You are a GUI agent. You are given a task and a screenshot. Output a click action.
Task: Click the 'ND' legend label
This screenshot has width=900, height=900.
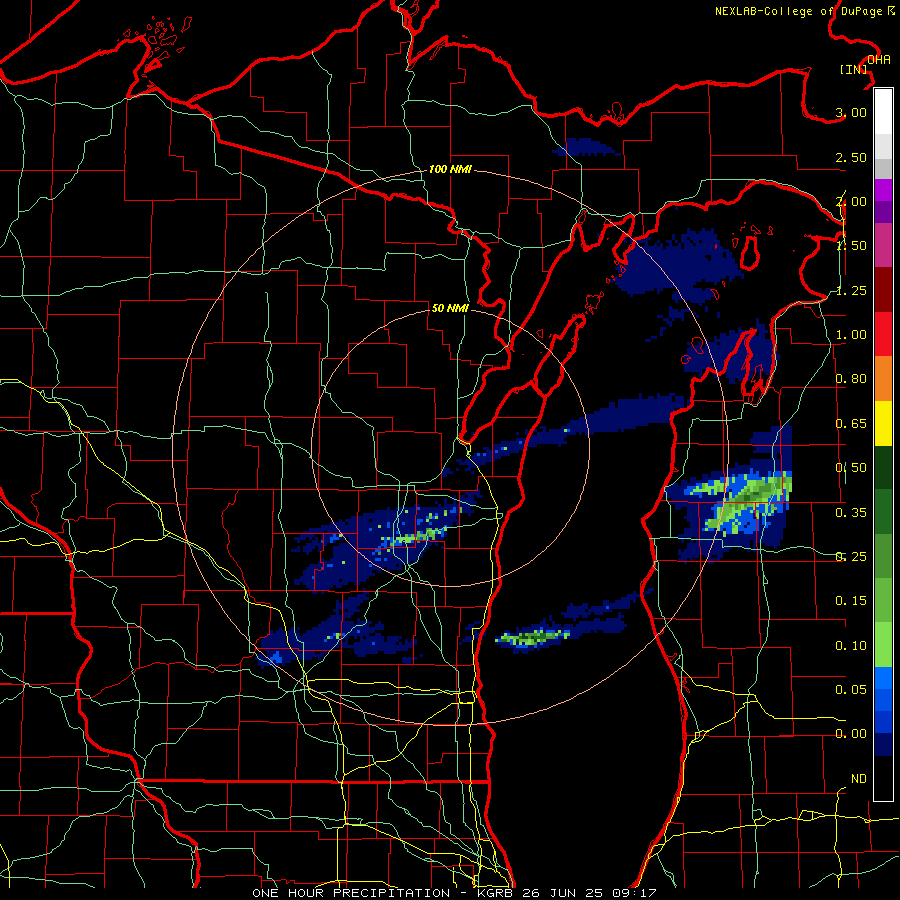click(859, 779)
